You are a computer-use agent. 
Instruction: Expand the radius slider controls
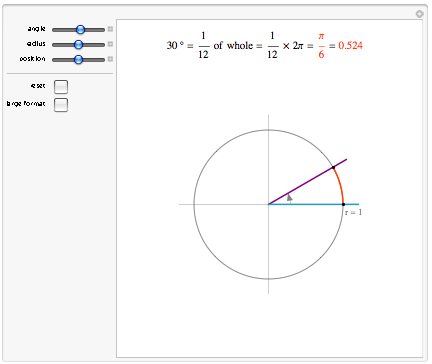(110, 44)
